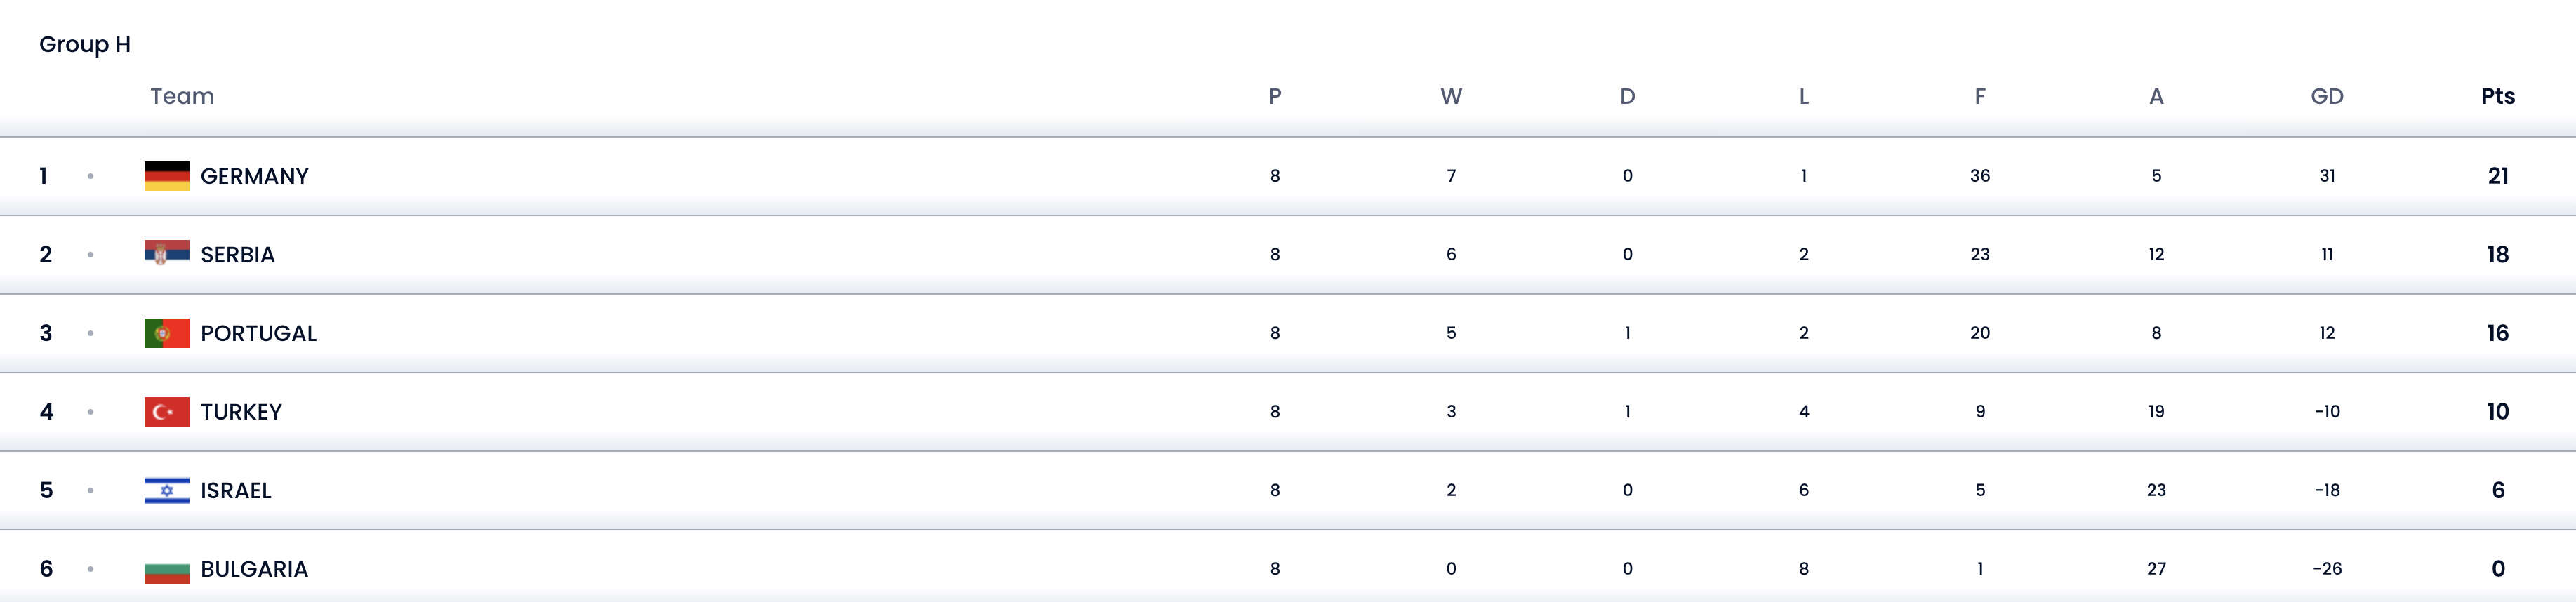The height and width of the screenshot is (602, 2576).
Task: Click the Portugal flag icon
Action: (x=167, y=333)
